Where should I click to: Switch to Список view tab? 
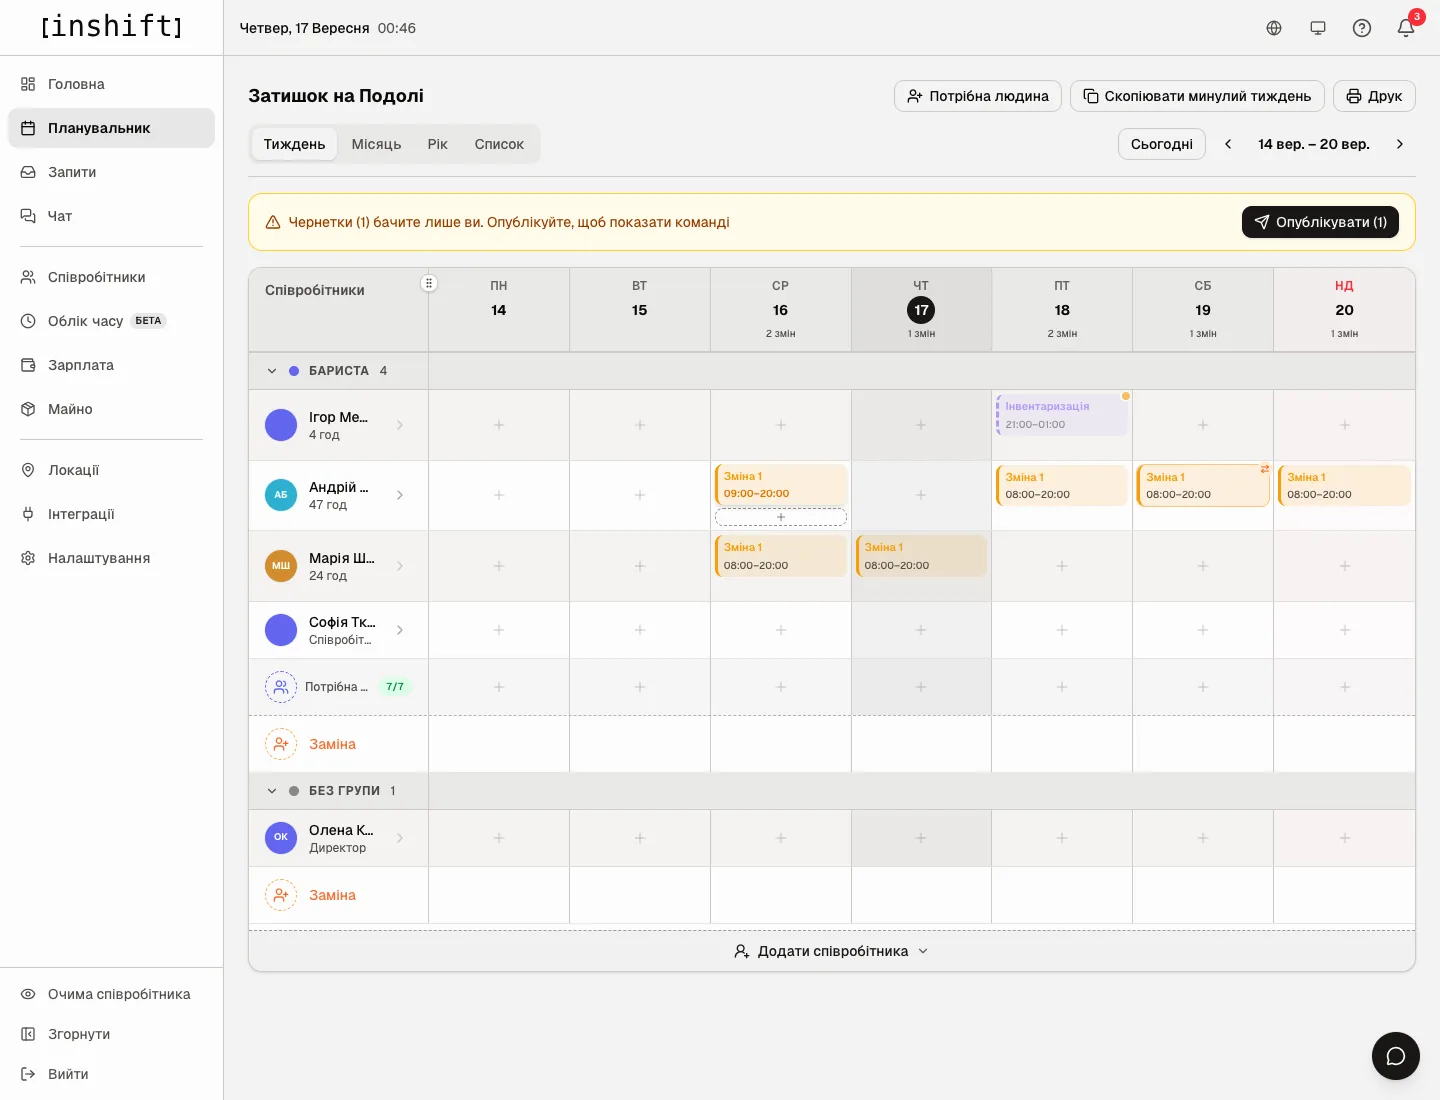tap(499, 144)
